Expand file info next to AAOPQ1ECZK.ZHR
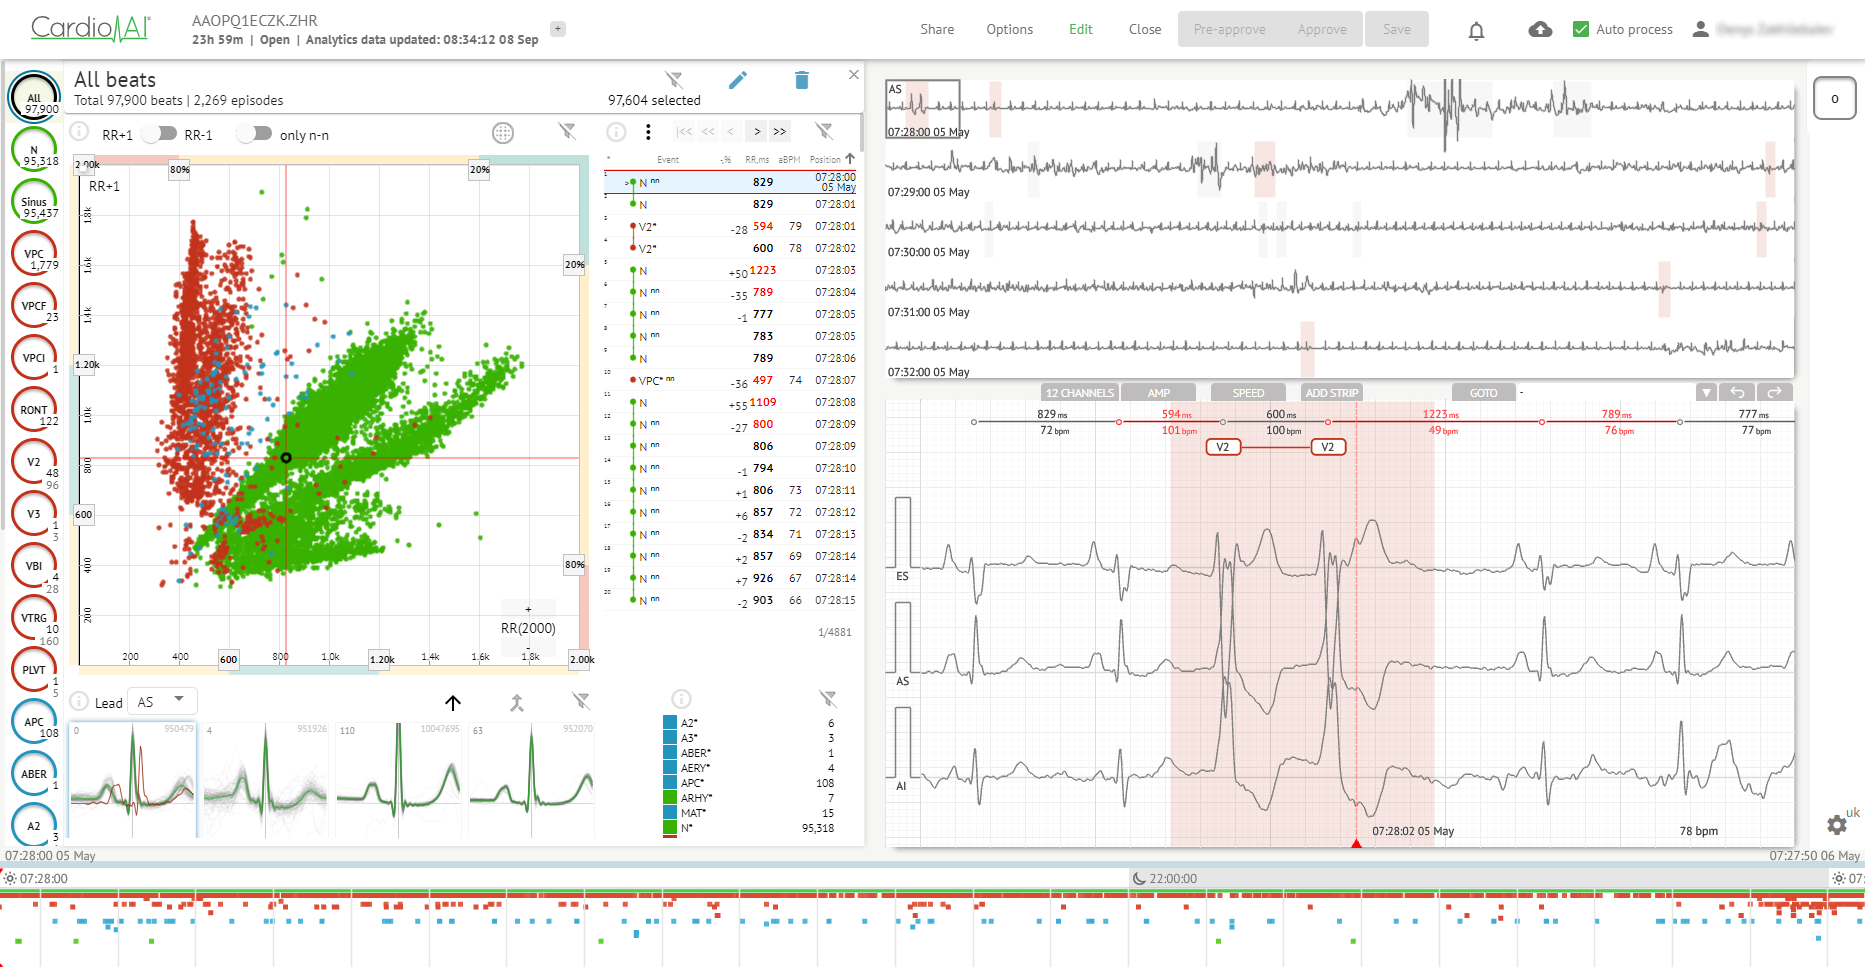 click(x=558, y=29)
